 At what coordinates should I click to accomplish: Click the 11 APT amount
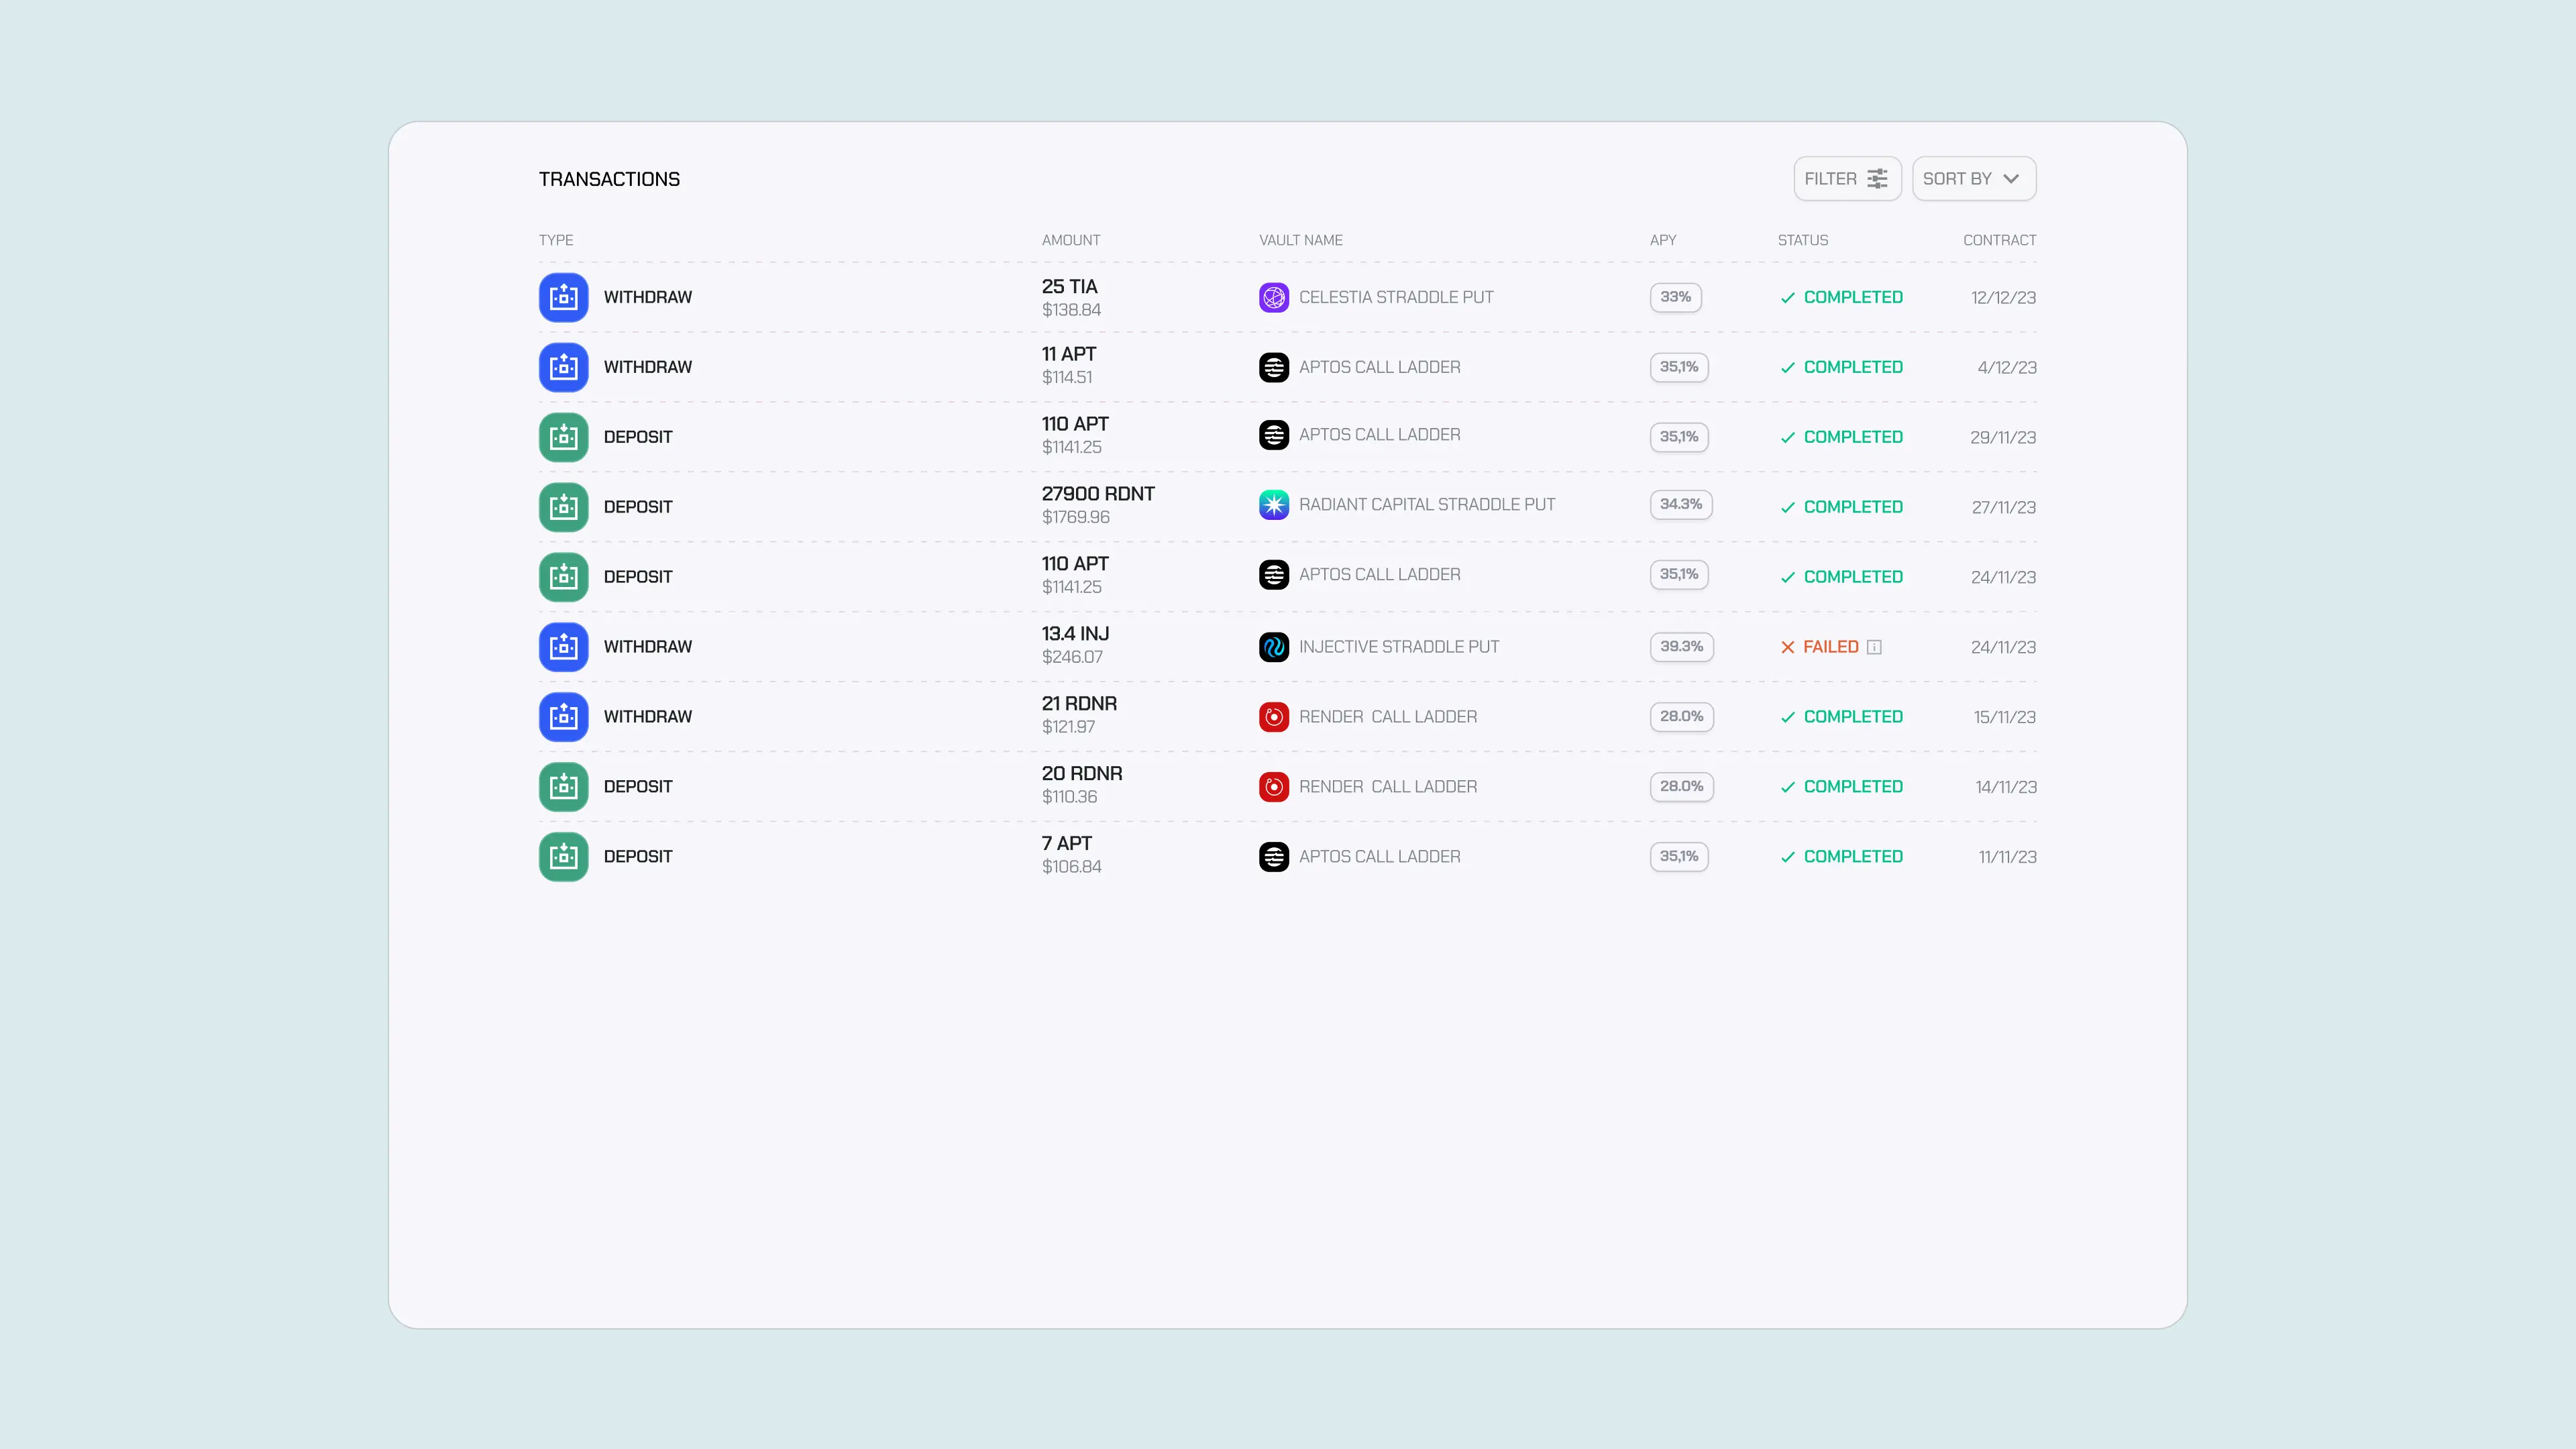(x=1069, y=354)
